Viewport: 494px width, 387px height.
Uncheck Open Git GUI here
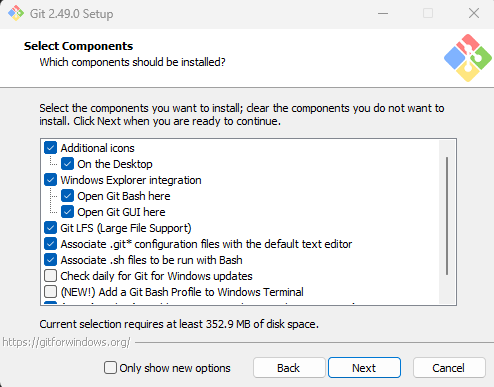[x=67, y=212]
